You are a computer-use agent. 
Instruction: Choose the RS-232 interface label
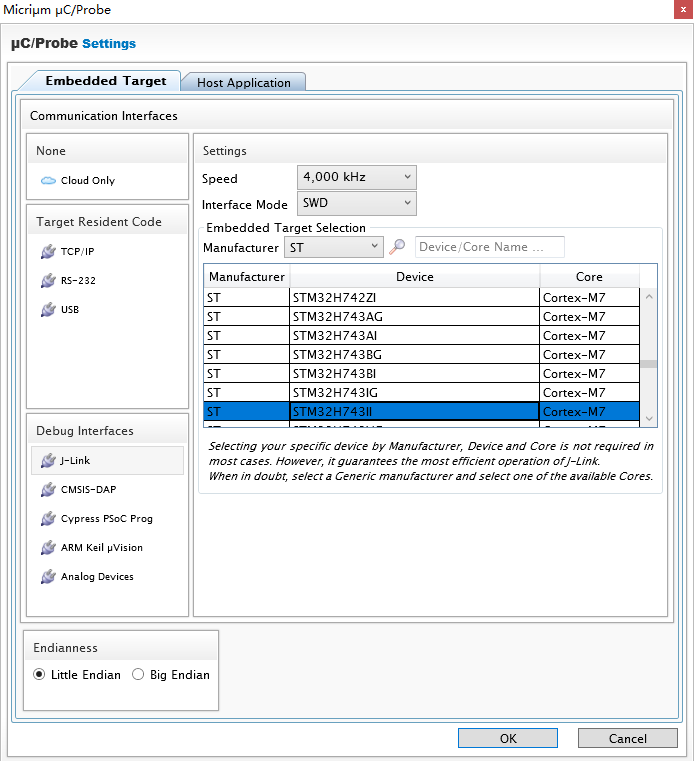(78, 281)
